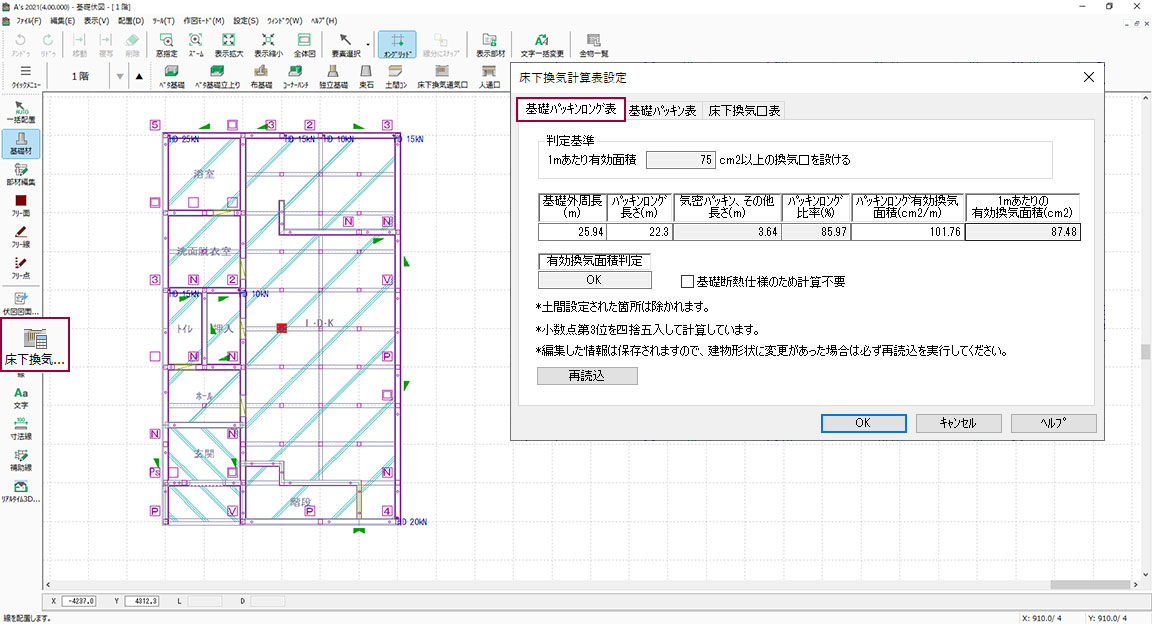The height and width of the screenshot is (624, 1152).
Task: Click the 基礎外周長 cell 25.94
Action: click(x=572, y=232)
